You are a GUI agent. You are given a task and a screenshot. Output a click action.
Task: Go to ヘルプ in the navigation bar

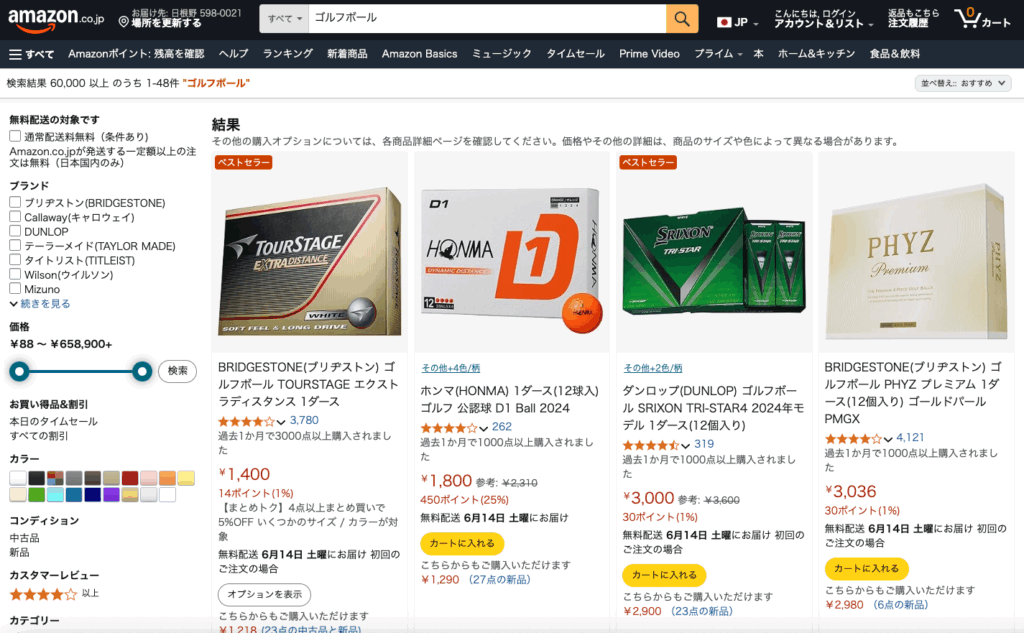[x=233, y=54]
